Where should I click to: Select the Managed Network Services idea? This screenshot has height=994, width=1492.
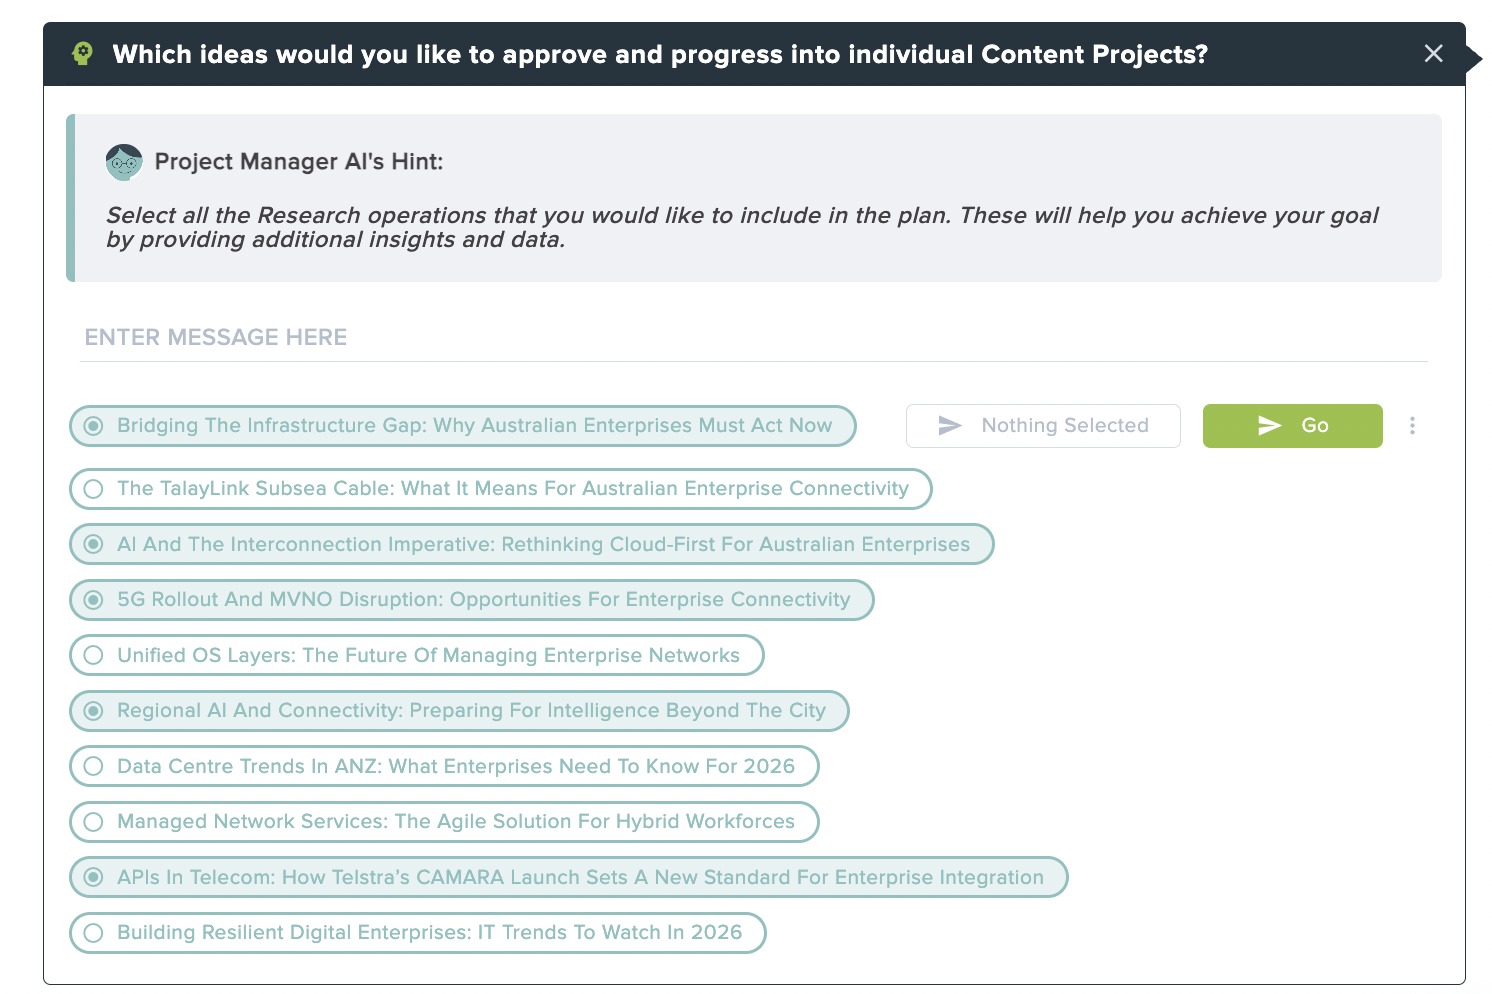pos(93,821)
